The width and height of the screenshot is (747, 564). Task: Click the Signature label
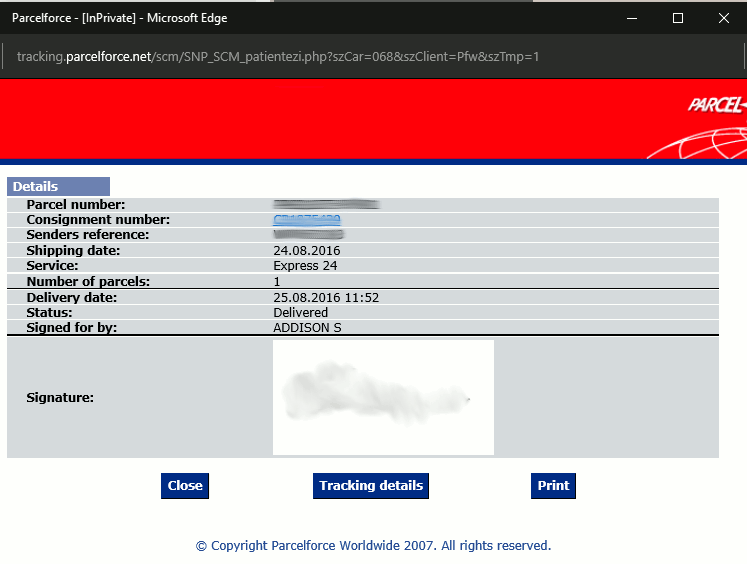60,397
